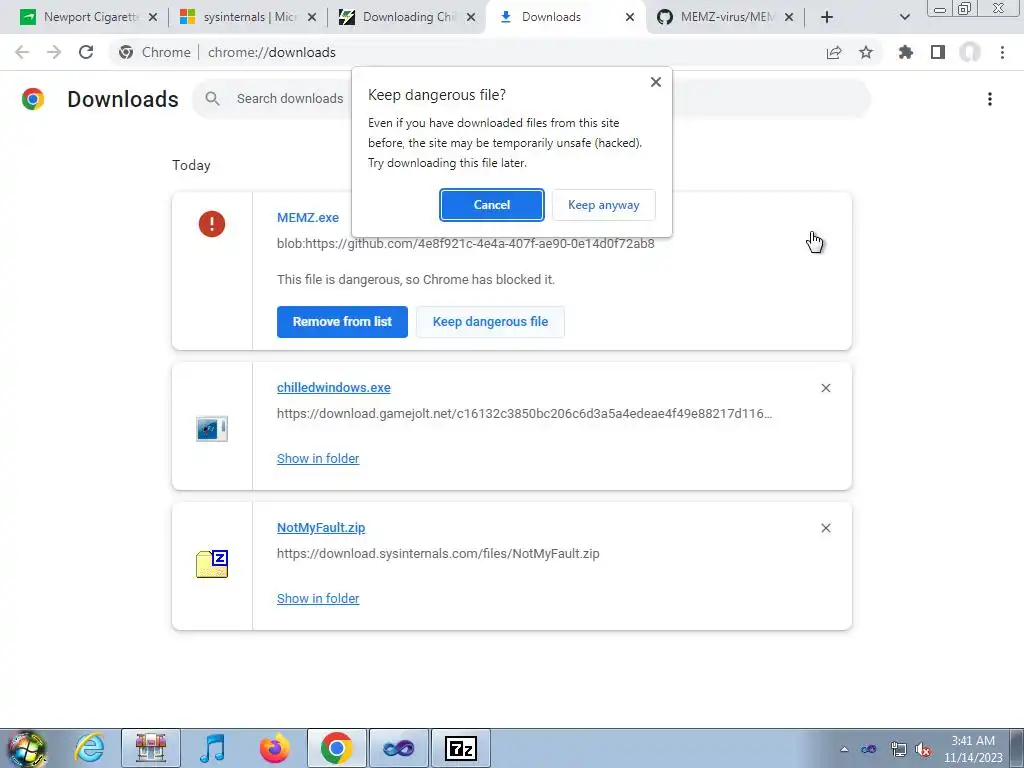
Task: Launch Firefox from the taskbar
Action: click(274, 748)
